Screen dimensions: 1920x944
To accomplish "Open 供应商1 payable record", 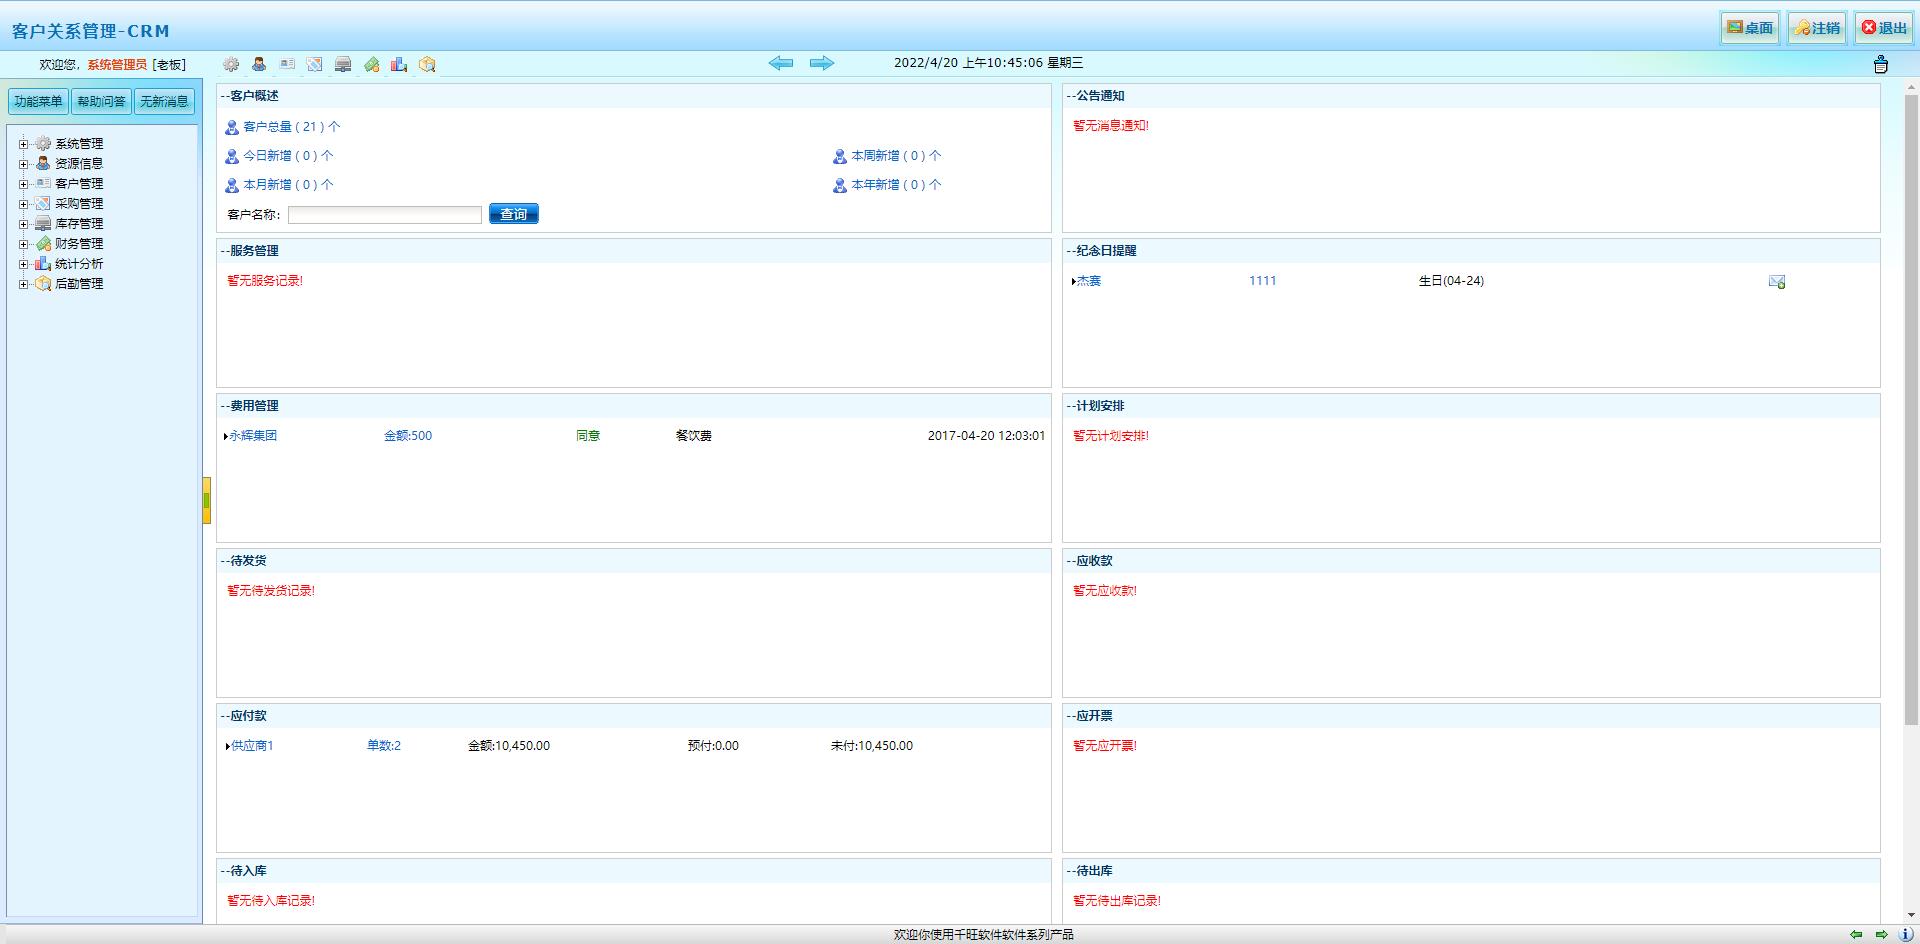I will [x=252, y=746].
